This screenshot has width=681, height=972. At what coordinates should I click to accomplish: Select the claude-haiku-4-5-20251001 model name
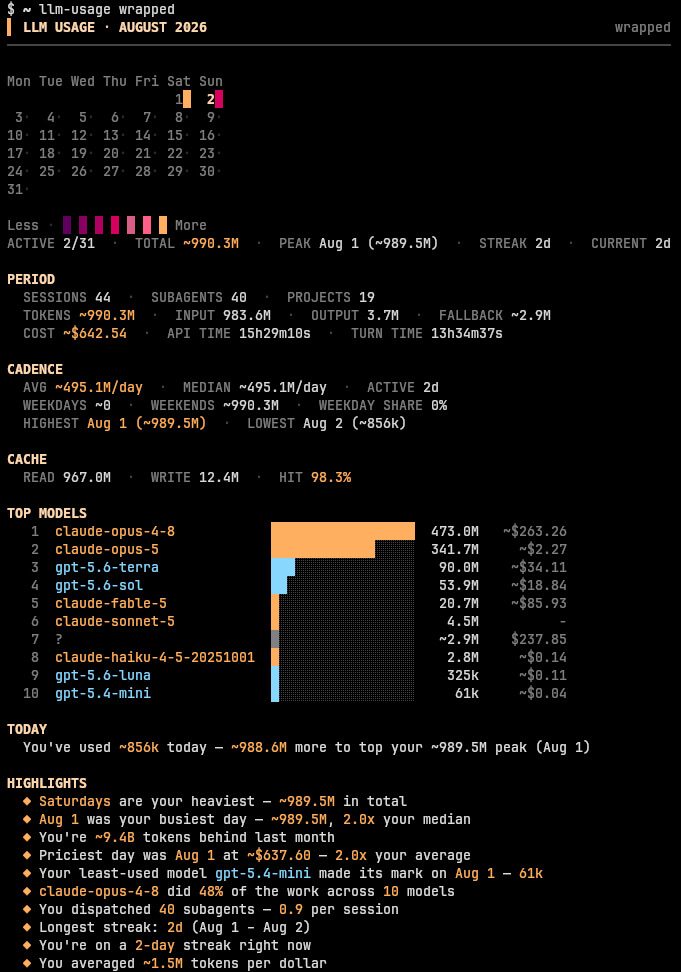tap(155, 657)
